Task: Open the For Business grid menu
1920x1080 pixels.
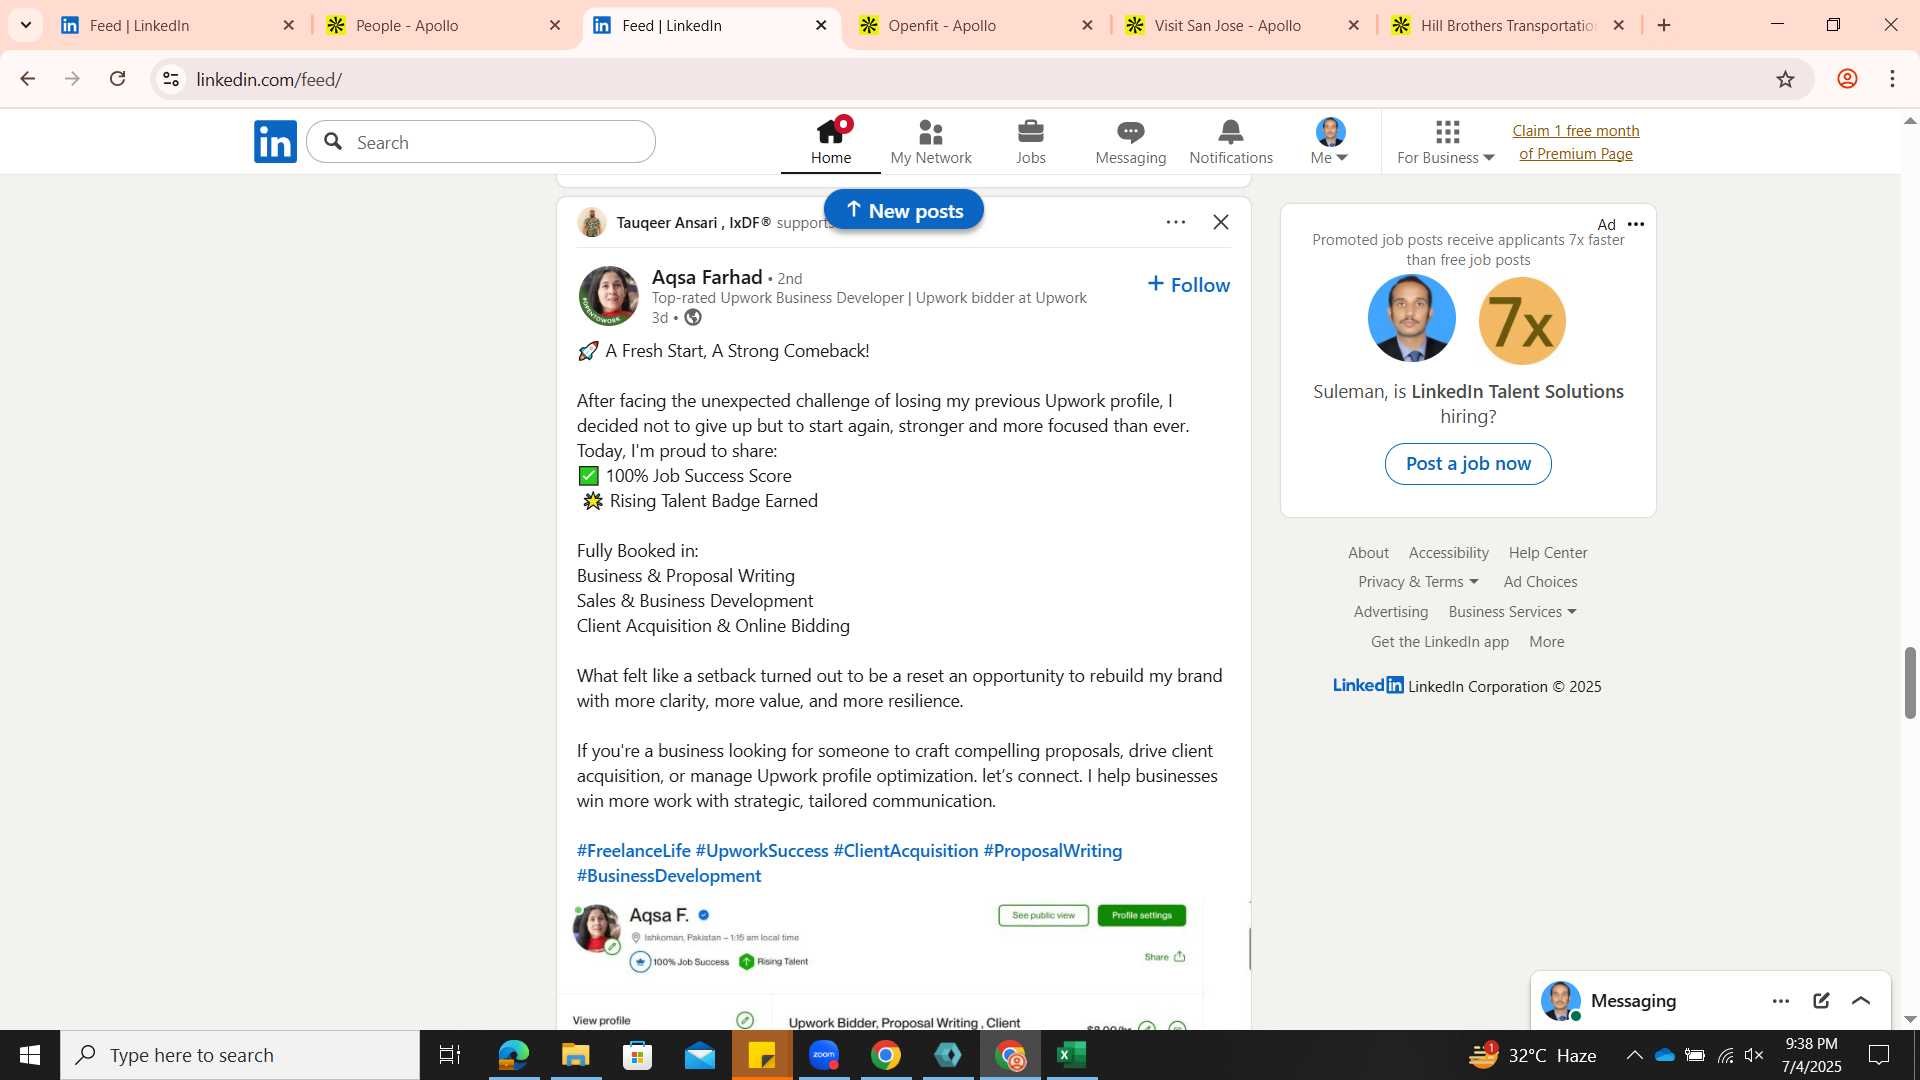Action: click(1446, 141)
